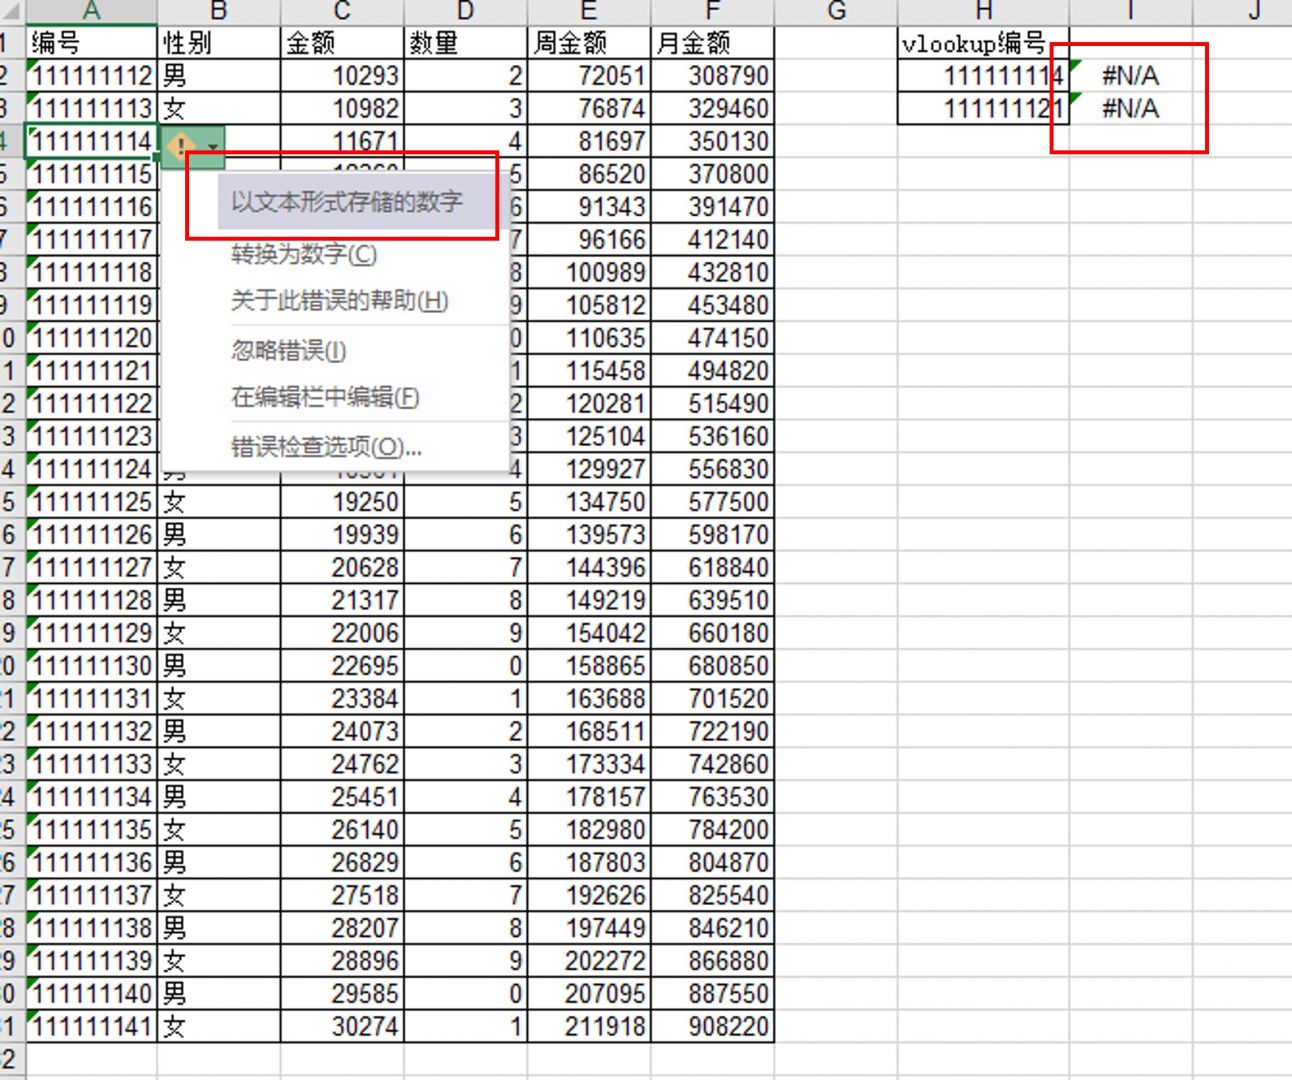
Task: Select cell with ID 111111132
Action: pyautogui.click(x=91, y=732)
